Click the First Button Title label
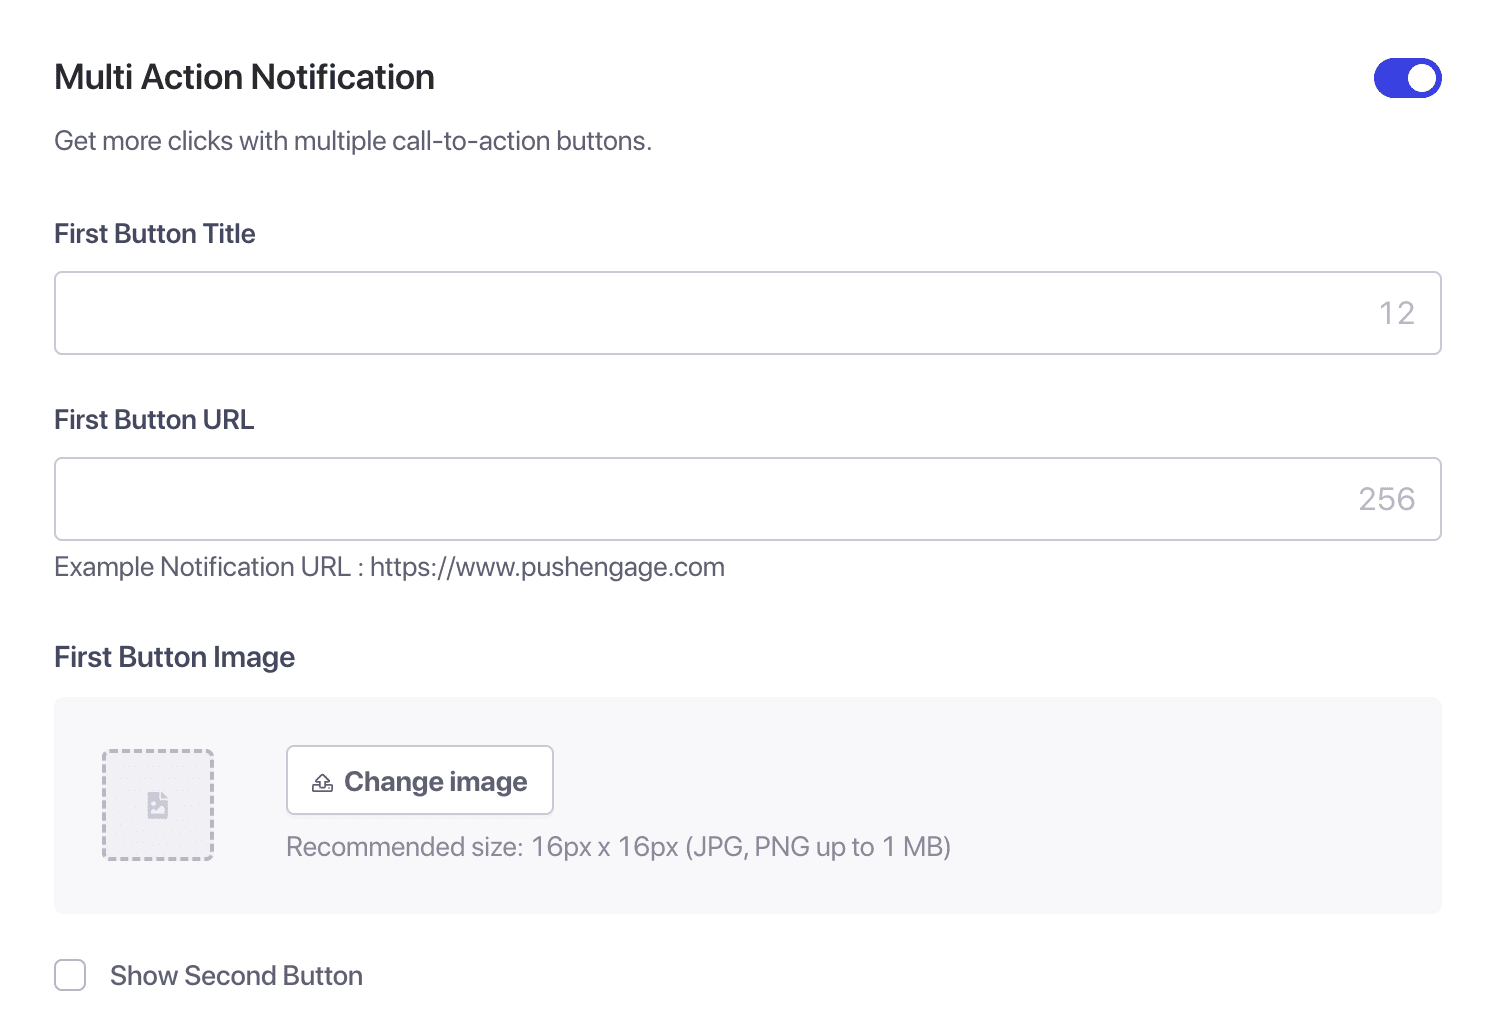This screenshot has width=1504, height=1036. 155,234
